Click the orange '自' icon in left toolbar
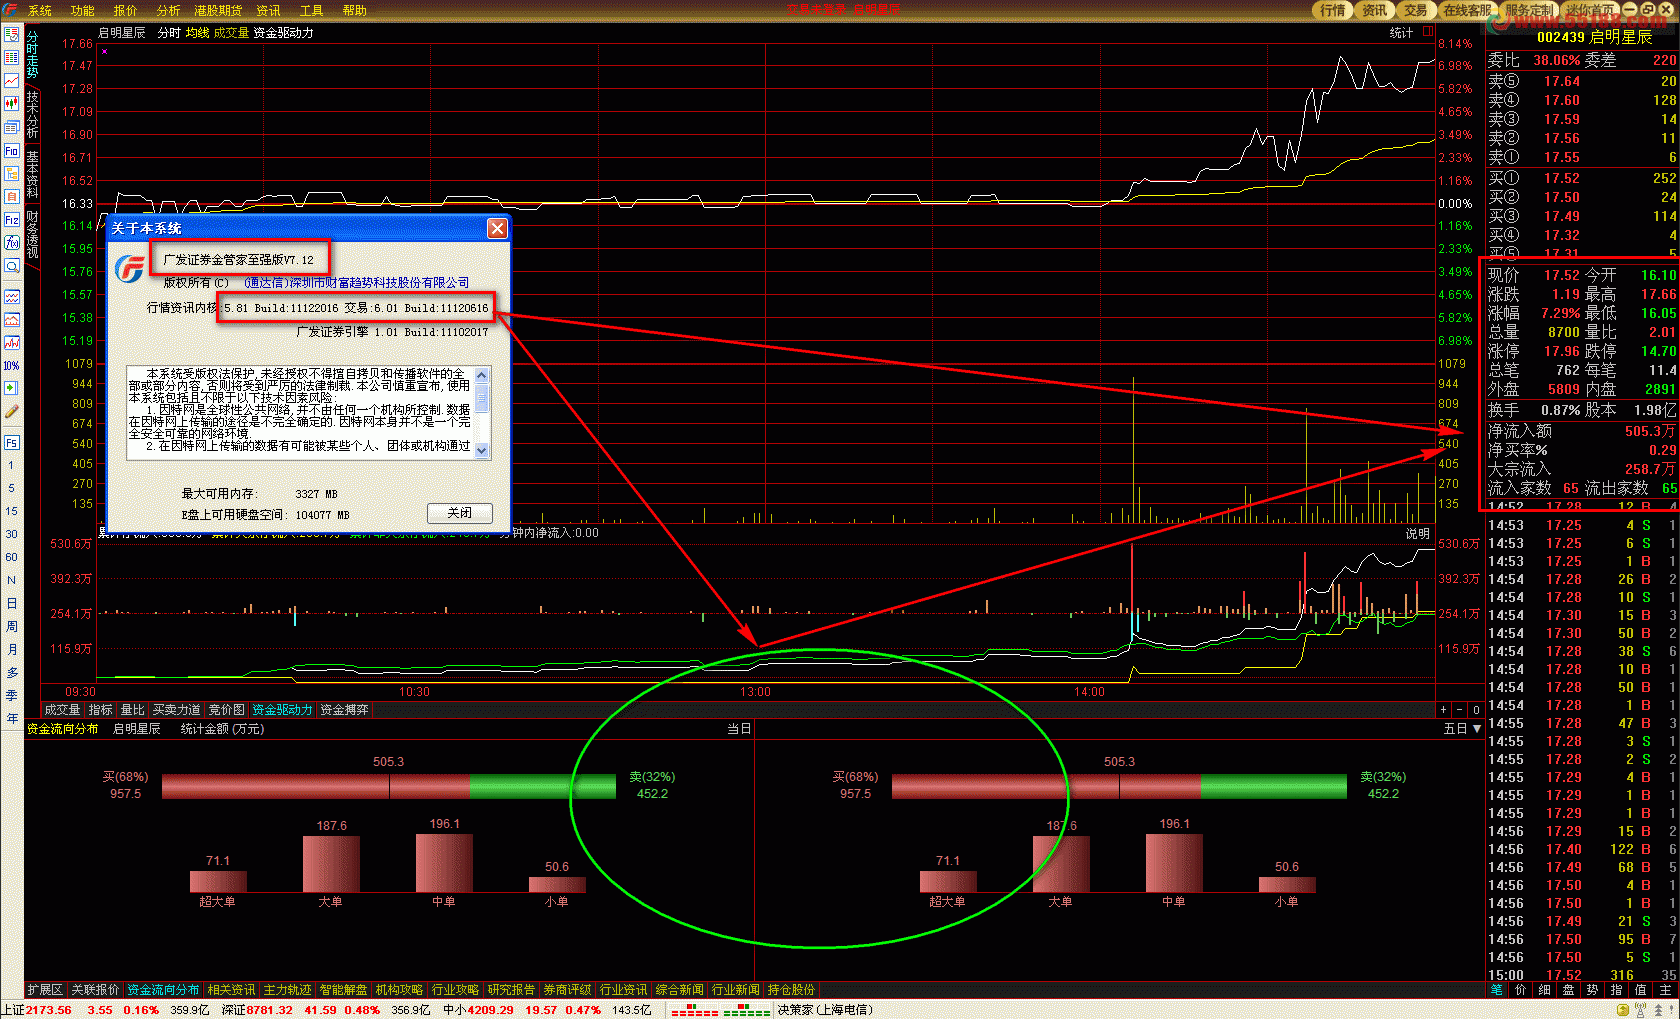 pyautogui.click(x=12, y=197)
